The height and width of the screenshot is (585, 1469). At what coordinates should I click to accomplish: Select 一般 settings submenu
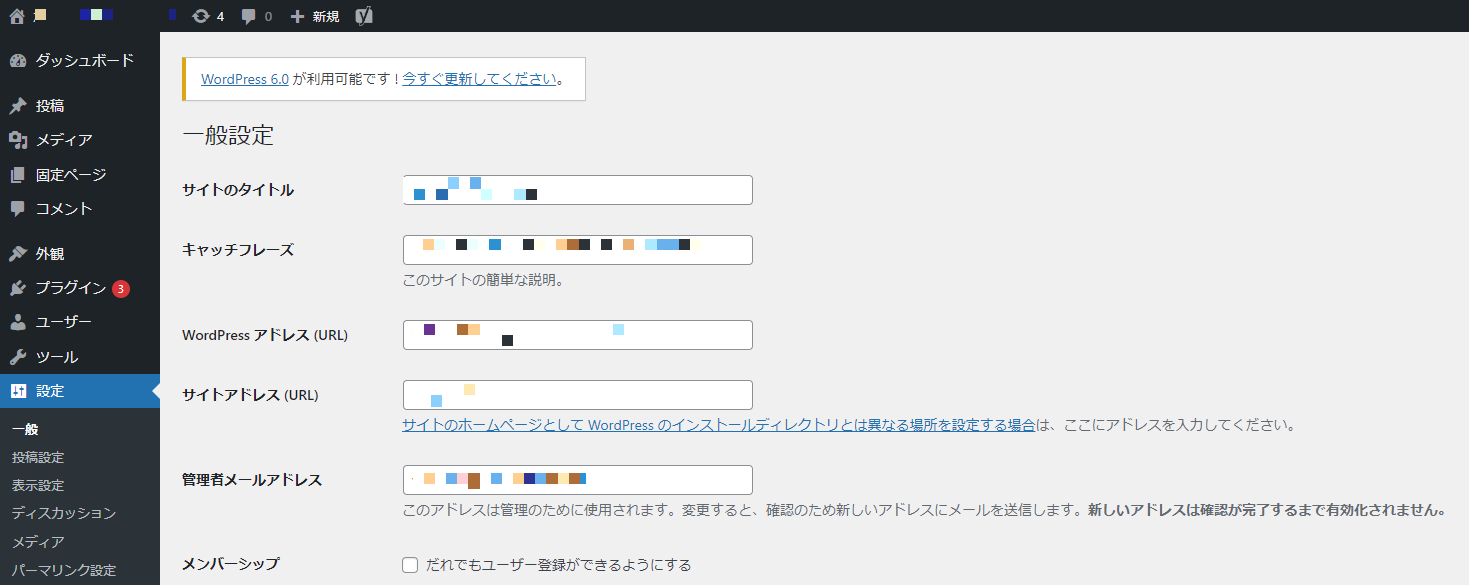pos(25,429)
